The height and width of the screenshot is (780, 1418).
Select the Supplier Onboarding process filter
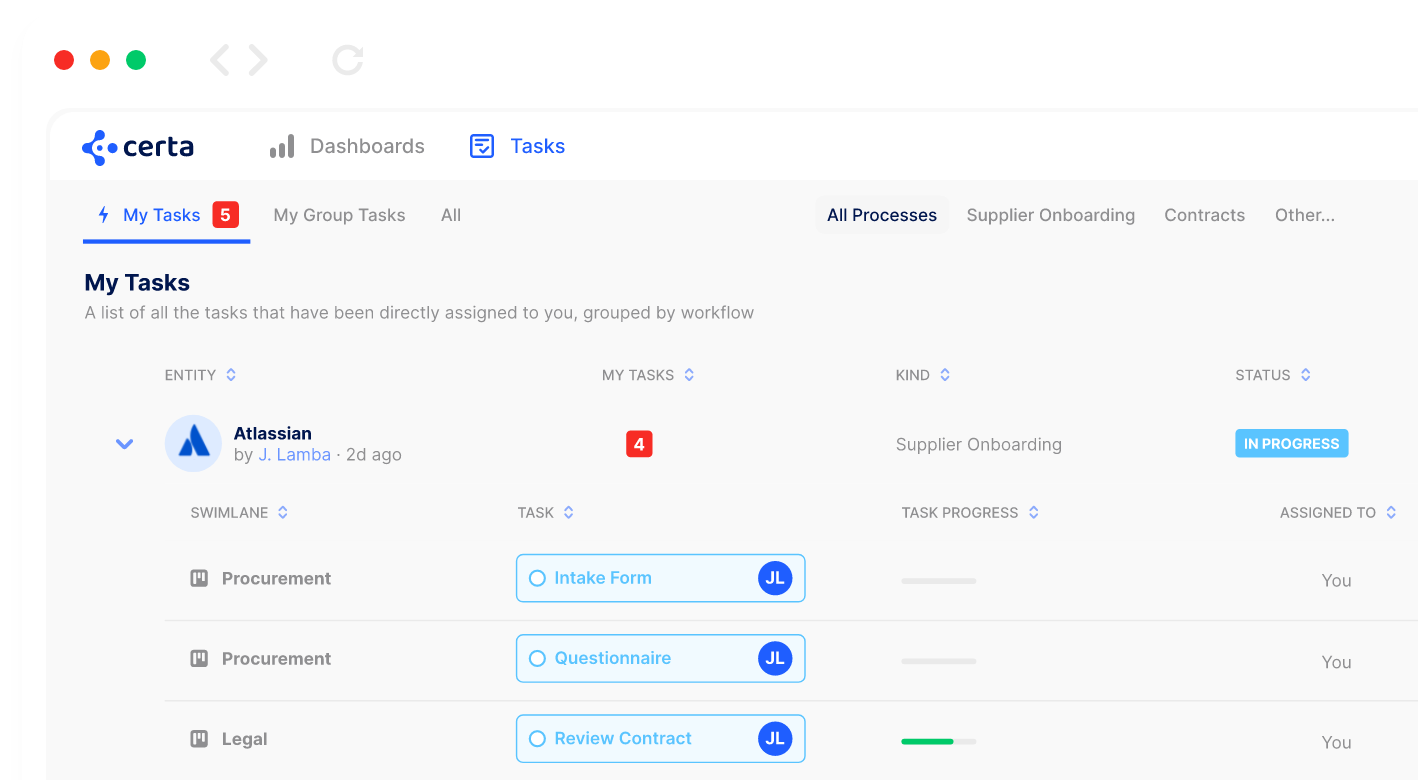click(1050, 215)
